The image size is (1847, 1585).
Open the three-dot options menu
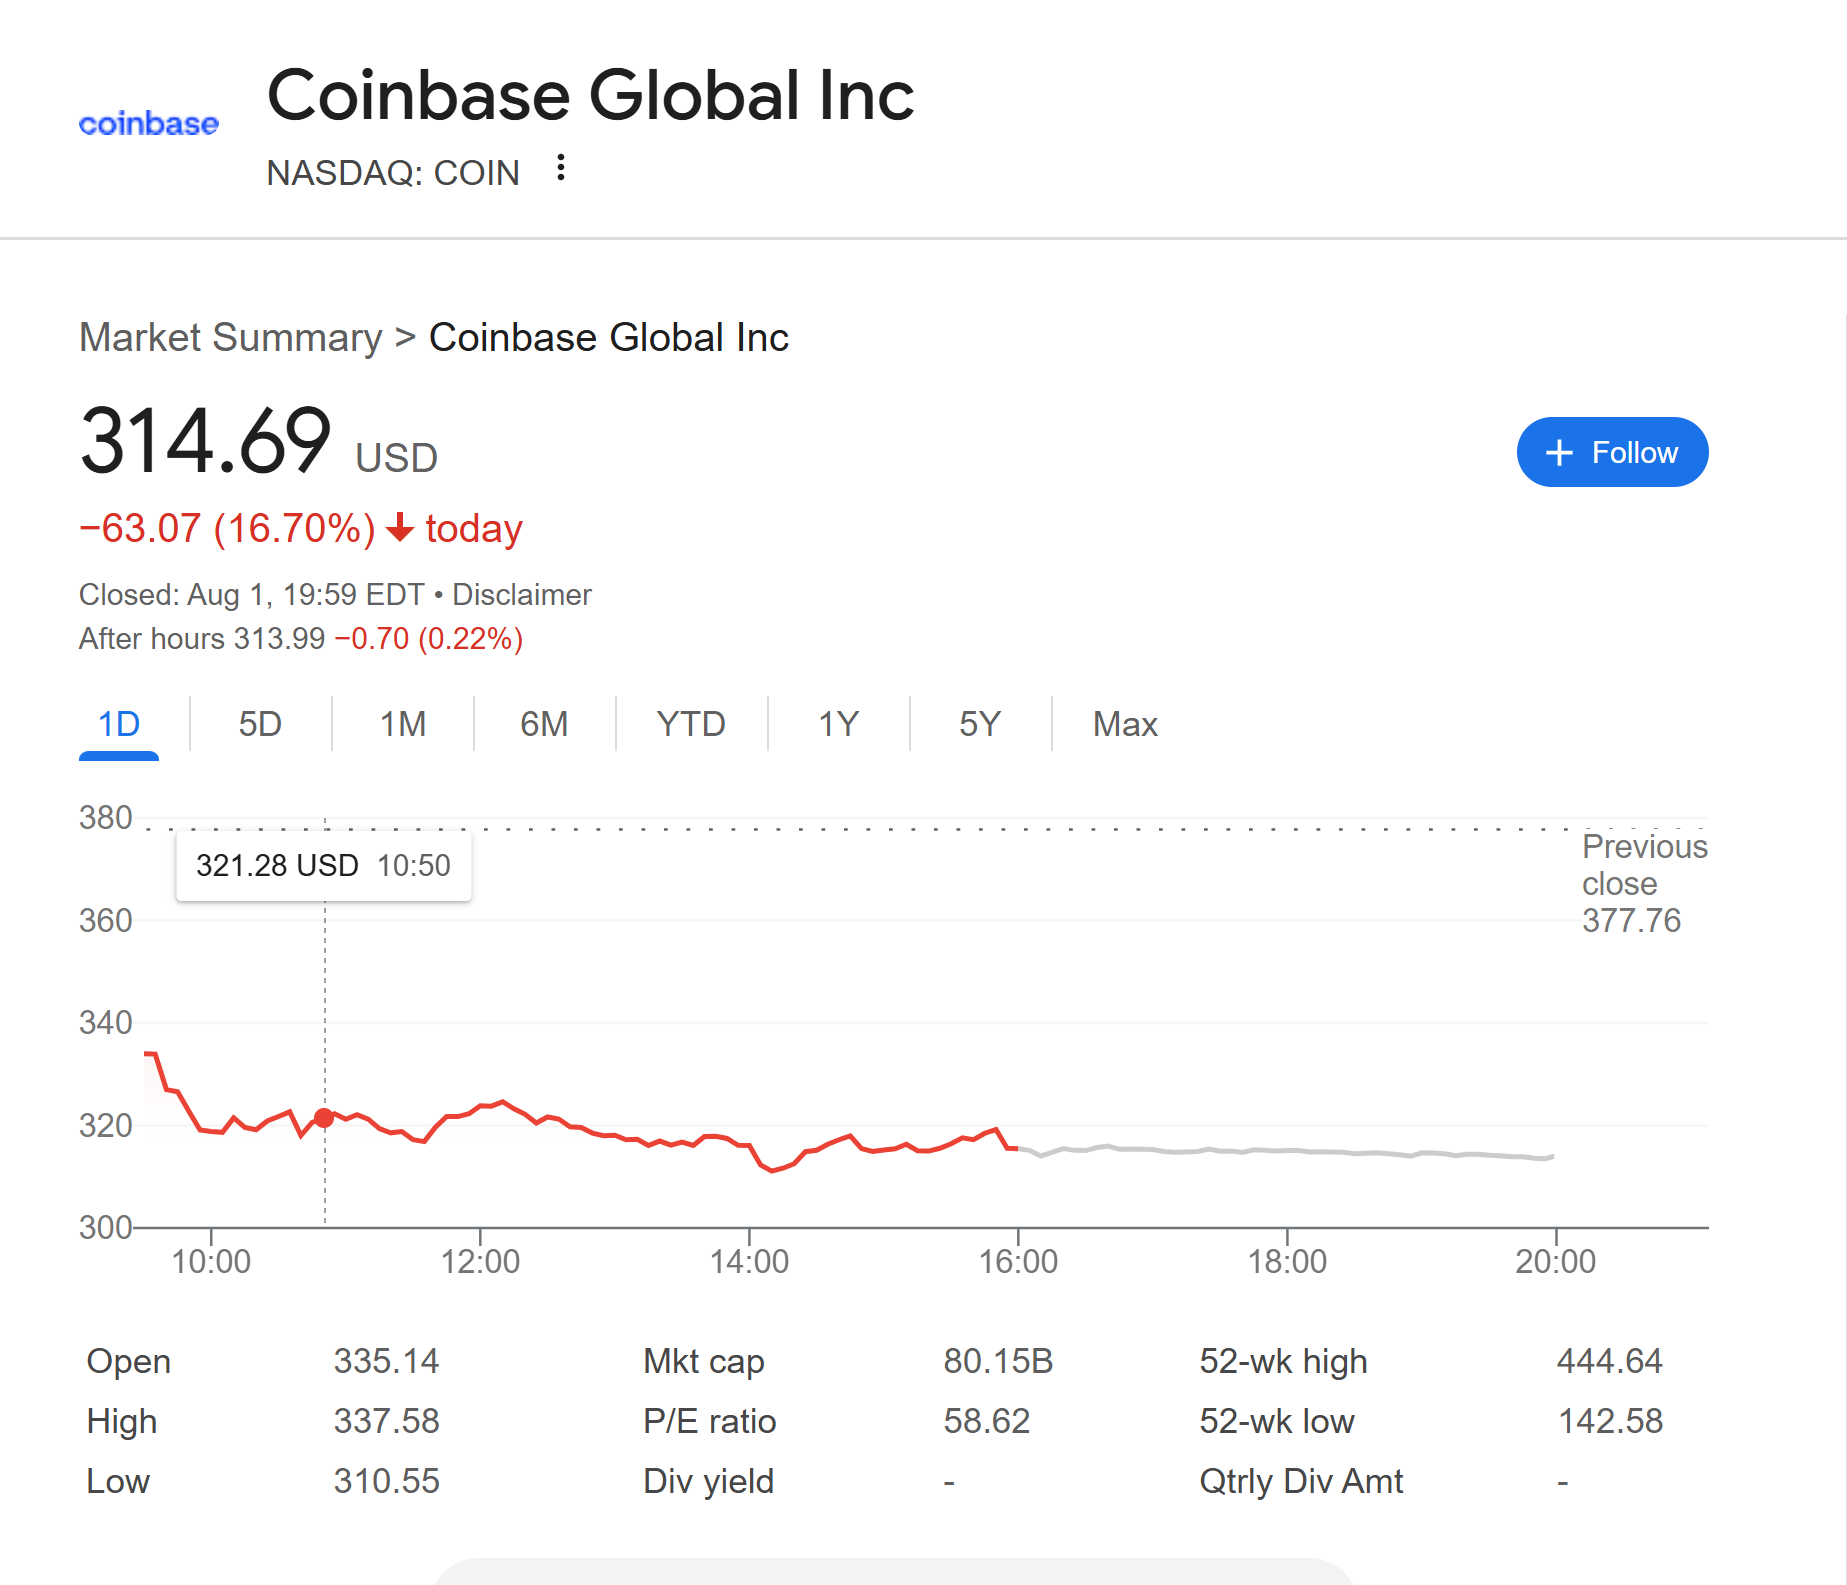[561, 169]
